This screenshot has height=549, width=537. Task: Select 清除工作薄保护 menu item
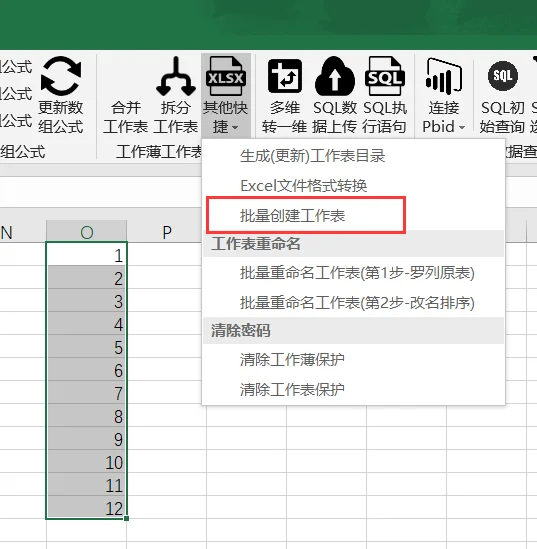point(354,360)
